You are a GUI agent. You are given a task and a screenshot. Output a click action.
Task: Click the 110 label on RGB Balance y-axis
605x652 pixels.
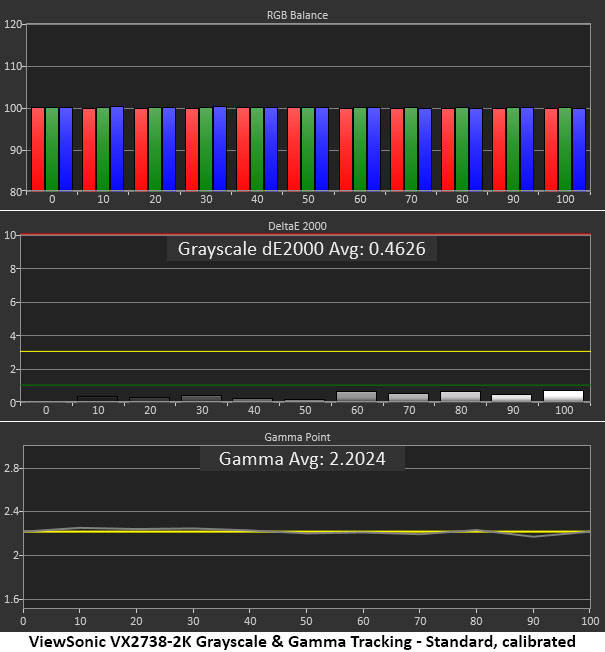[12, 66]
